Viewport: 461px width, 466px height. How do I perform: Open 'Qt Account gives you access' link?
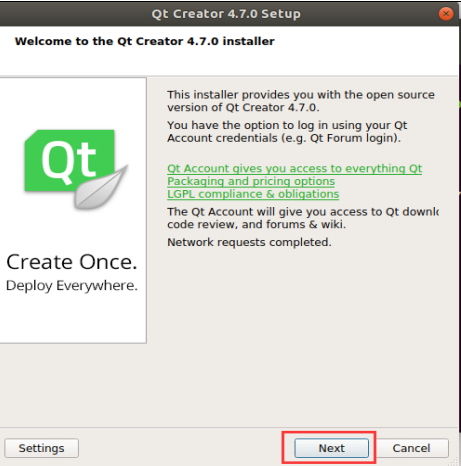coord(294,168)
